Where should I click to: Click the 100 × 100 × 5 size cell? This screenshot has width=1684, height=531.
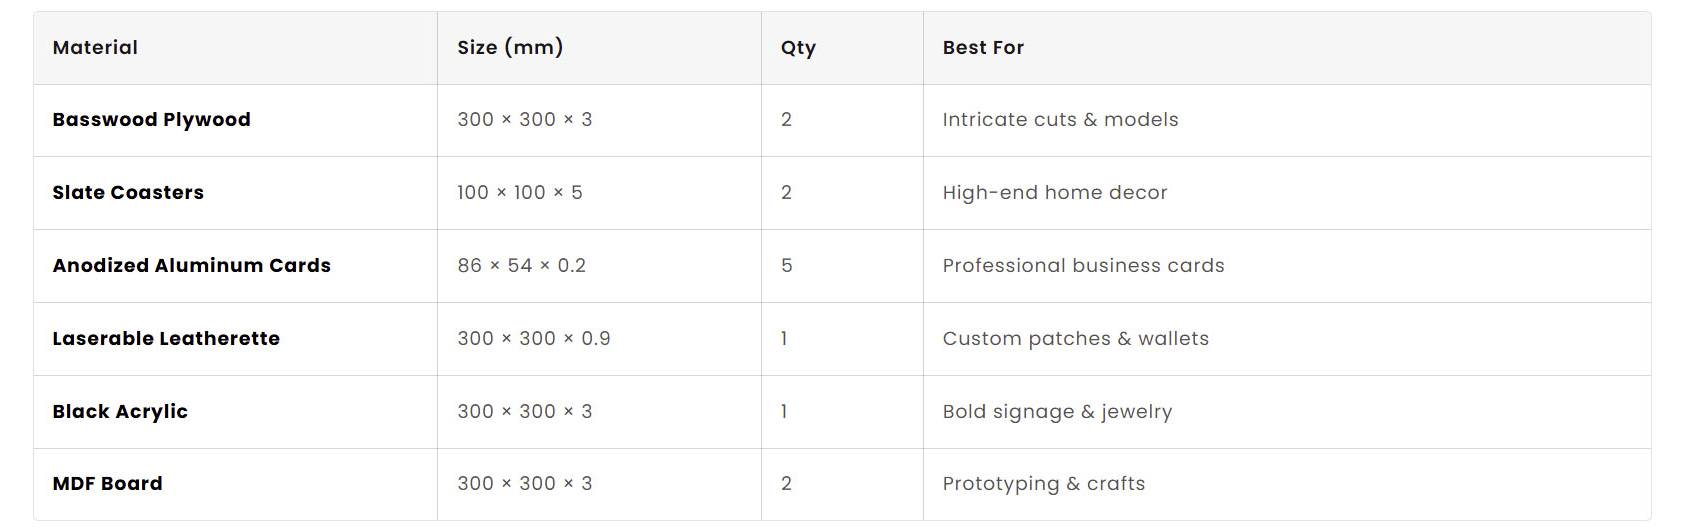coord(520,192)
